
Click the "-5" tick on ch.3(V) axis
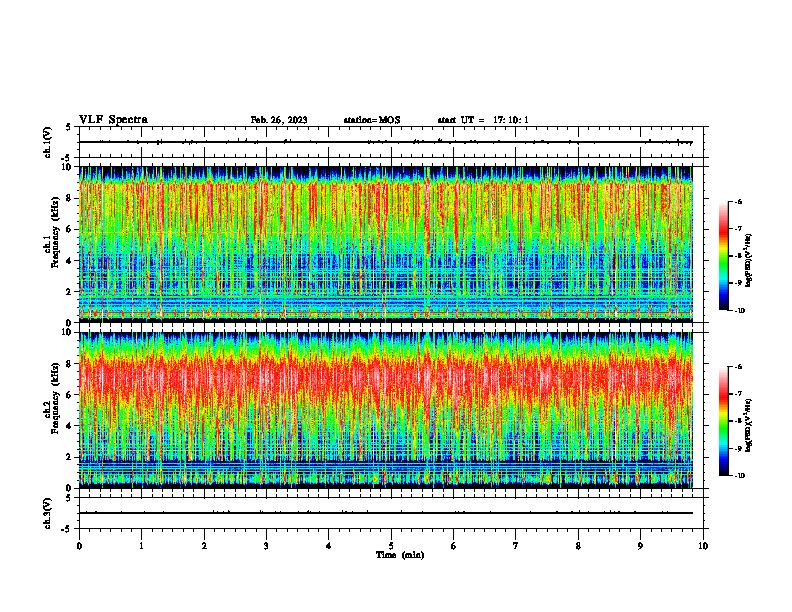point(68,529)
